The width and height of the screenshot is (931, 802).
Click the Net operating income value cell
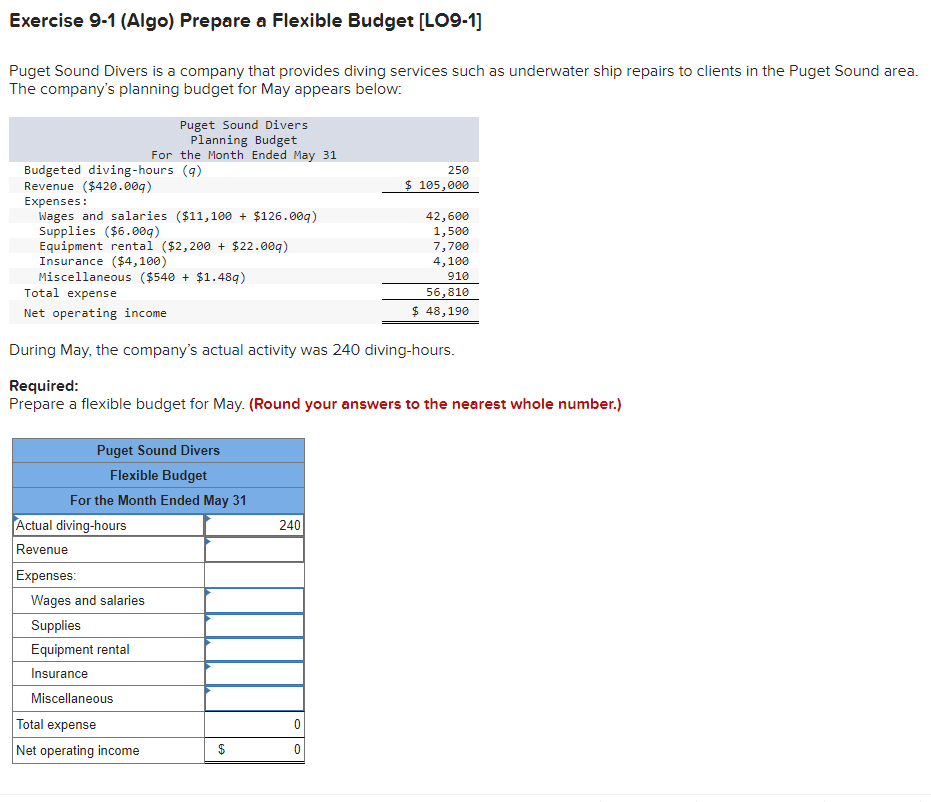pos(254,750)
